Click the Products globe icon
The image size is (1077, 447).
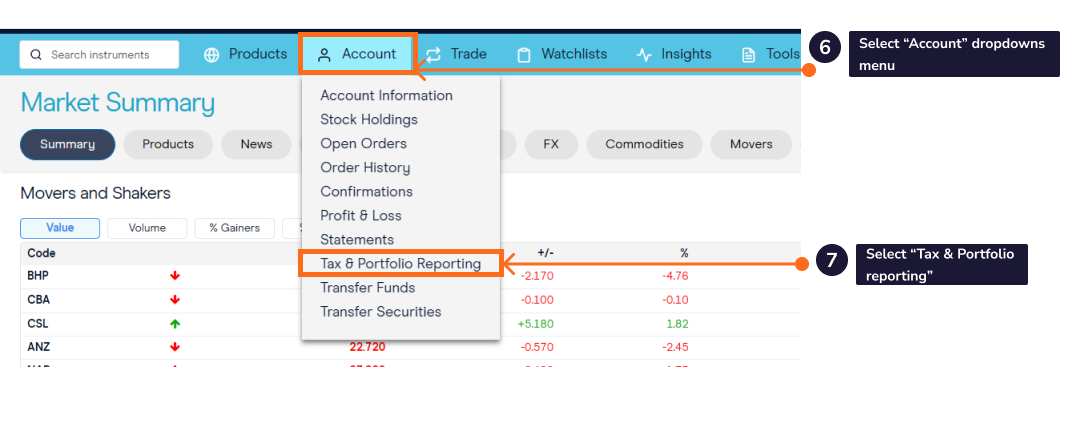click(212, 55)
